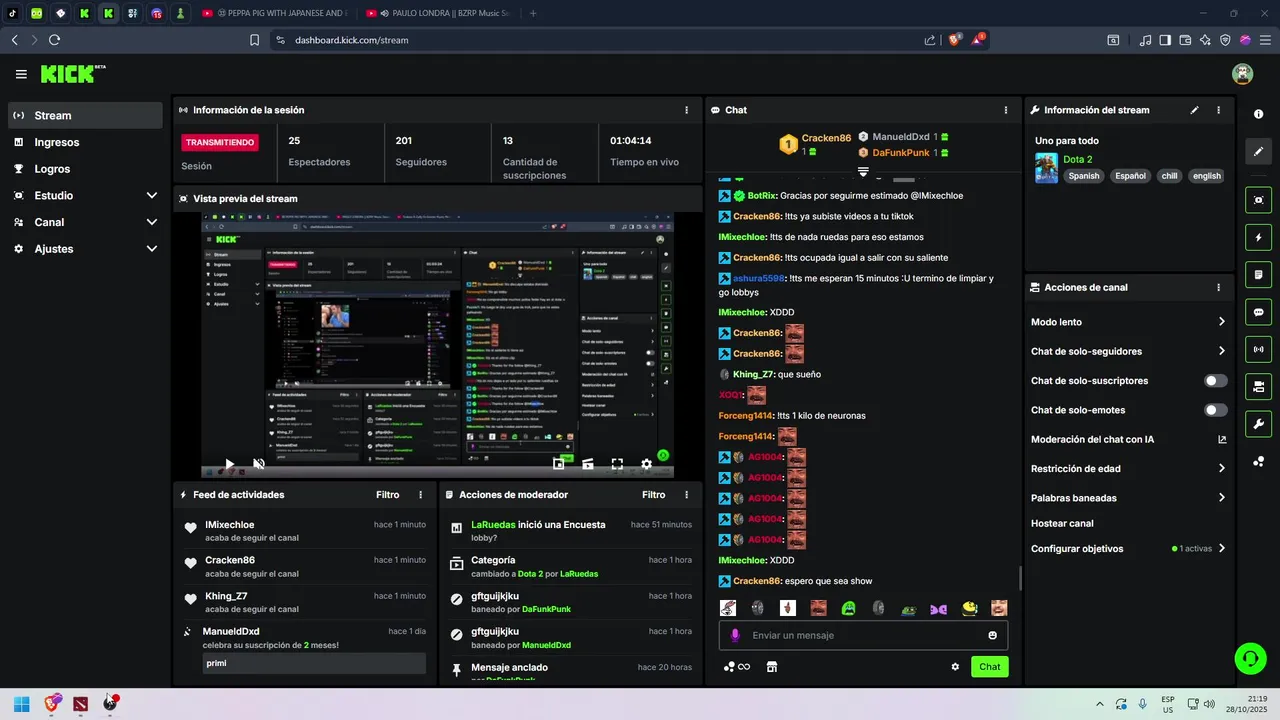Open stream preview settings gear
The height and width of the screenshot is (720, 1280).
pos(646,464)
